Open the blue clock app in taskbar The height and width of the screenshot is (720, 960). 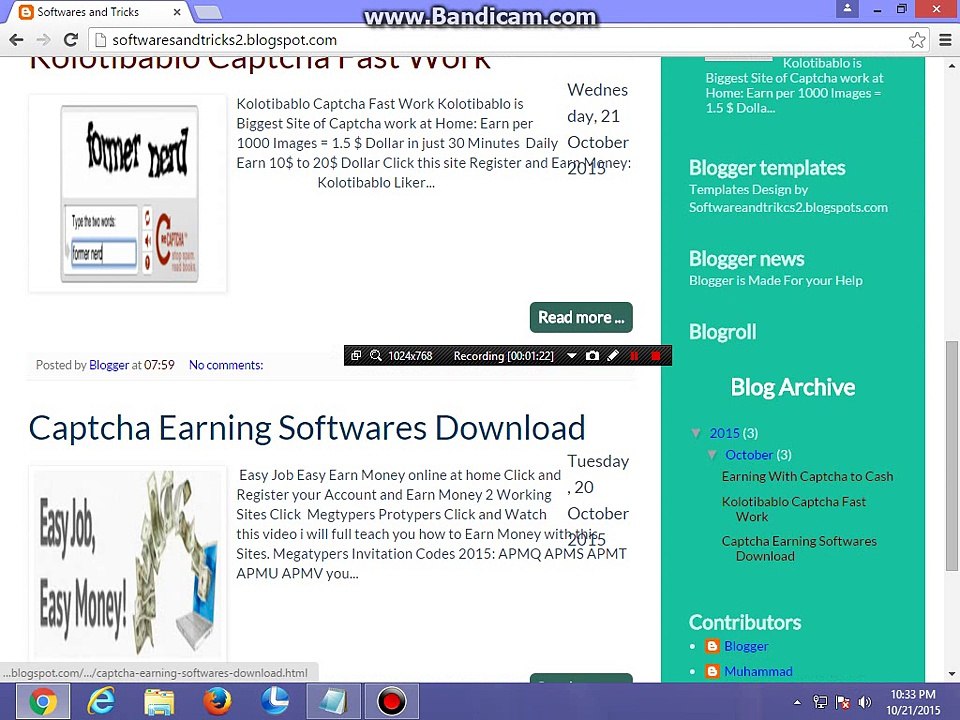(275, 702)
